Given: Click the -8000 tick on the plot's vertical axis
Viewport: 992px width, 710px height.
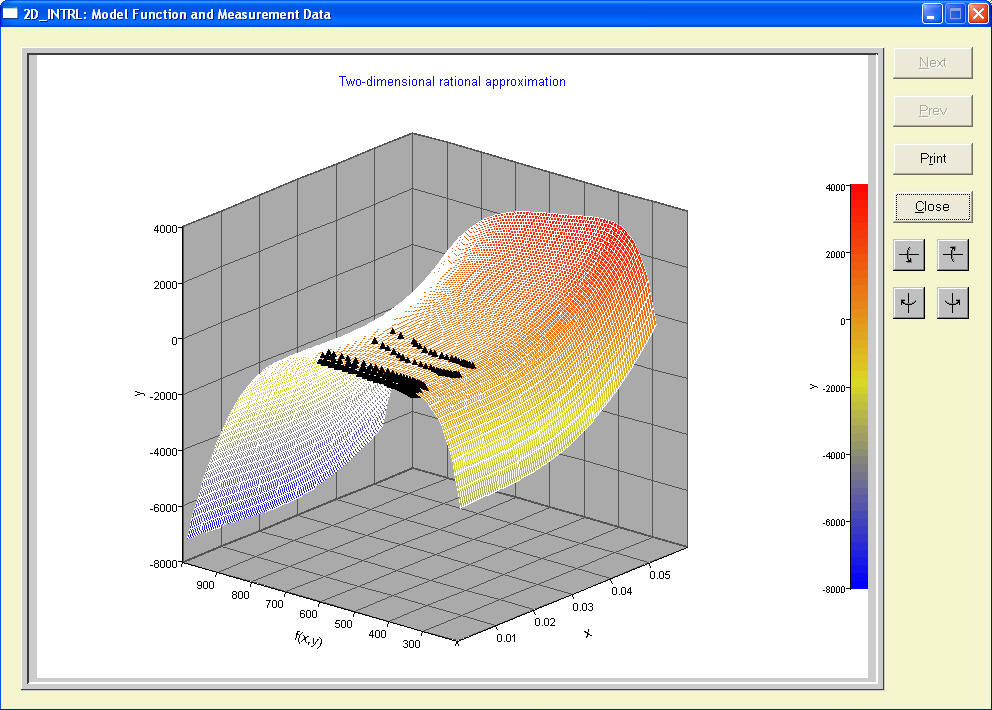Looking at the screenshot, I should (x=163, y=564).
